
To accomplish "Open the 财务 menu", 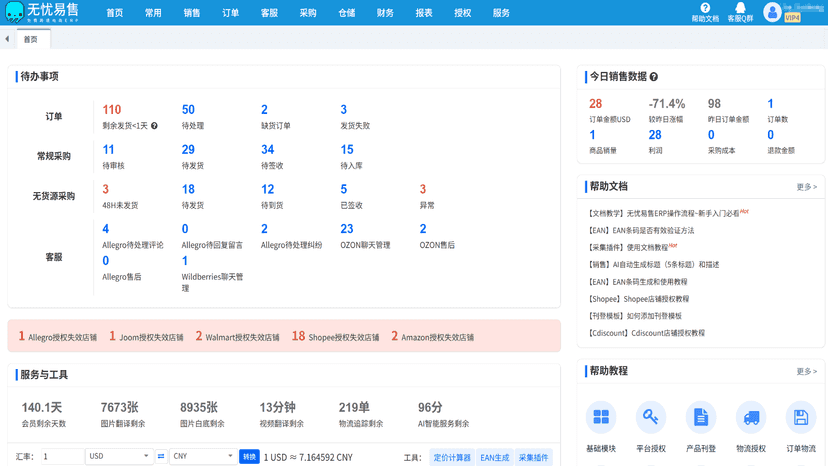I will coord(385,13).
